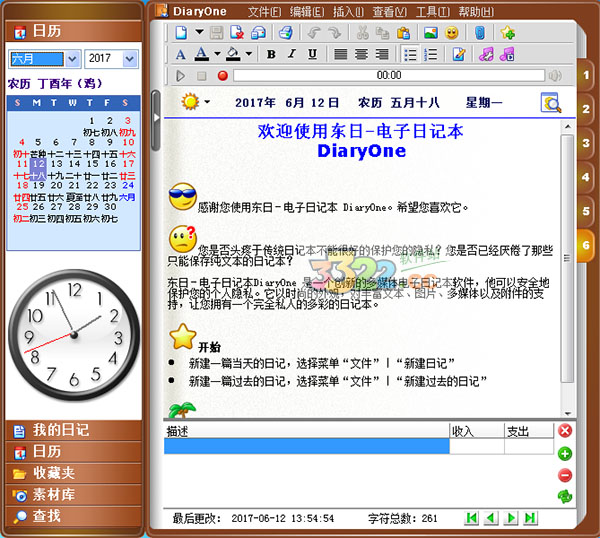Open the 素材库 panel
The image size is (600, 538).
pyautogui.click(x=53, y=494)
